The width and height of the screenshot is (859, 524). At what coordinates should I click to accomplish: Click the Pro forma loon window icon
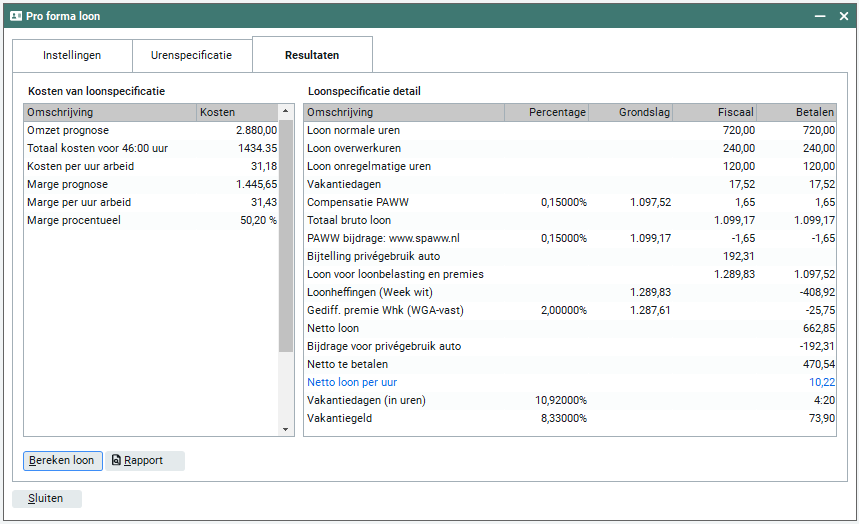[x=16, y=16]
